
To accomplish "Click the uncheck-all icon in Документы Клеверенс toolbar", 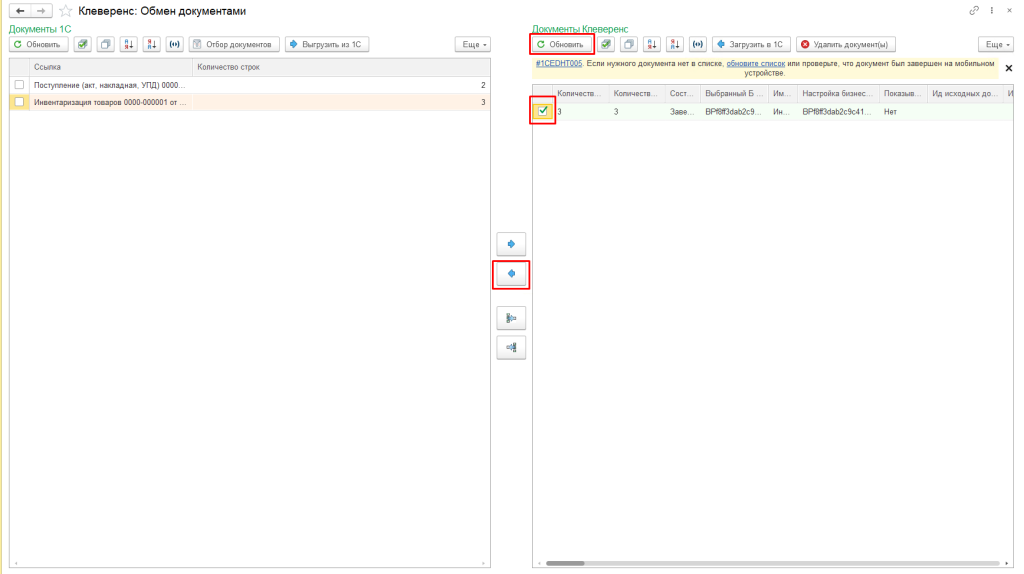I will 629,45.
